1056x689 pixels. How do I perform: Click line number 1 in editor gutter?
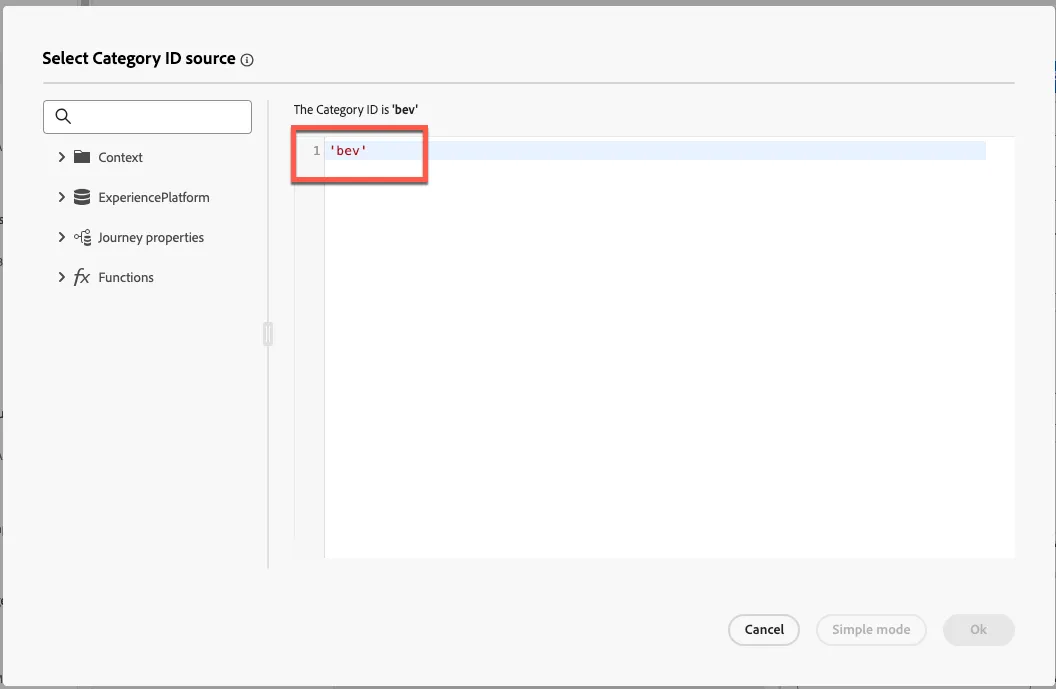(x=316, y=151)
